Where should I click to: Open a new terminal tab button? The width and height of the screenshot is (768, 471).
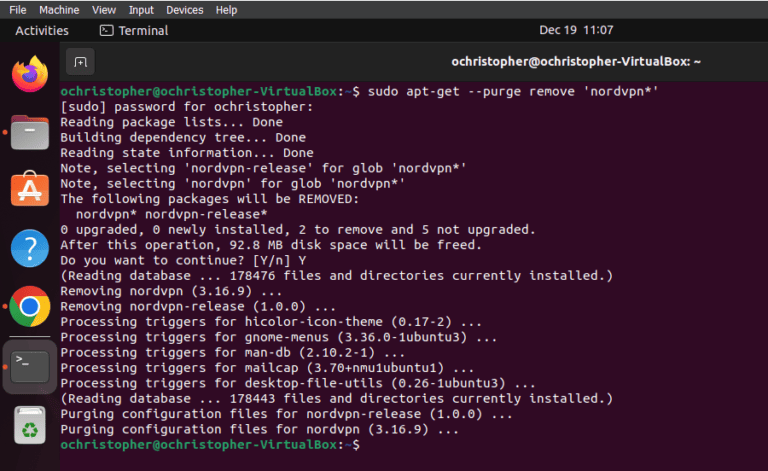tap(81, 62)
